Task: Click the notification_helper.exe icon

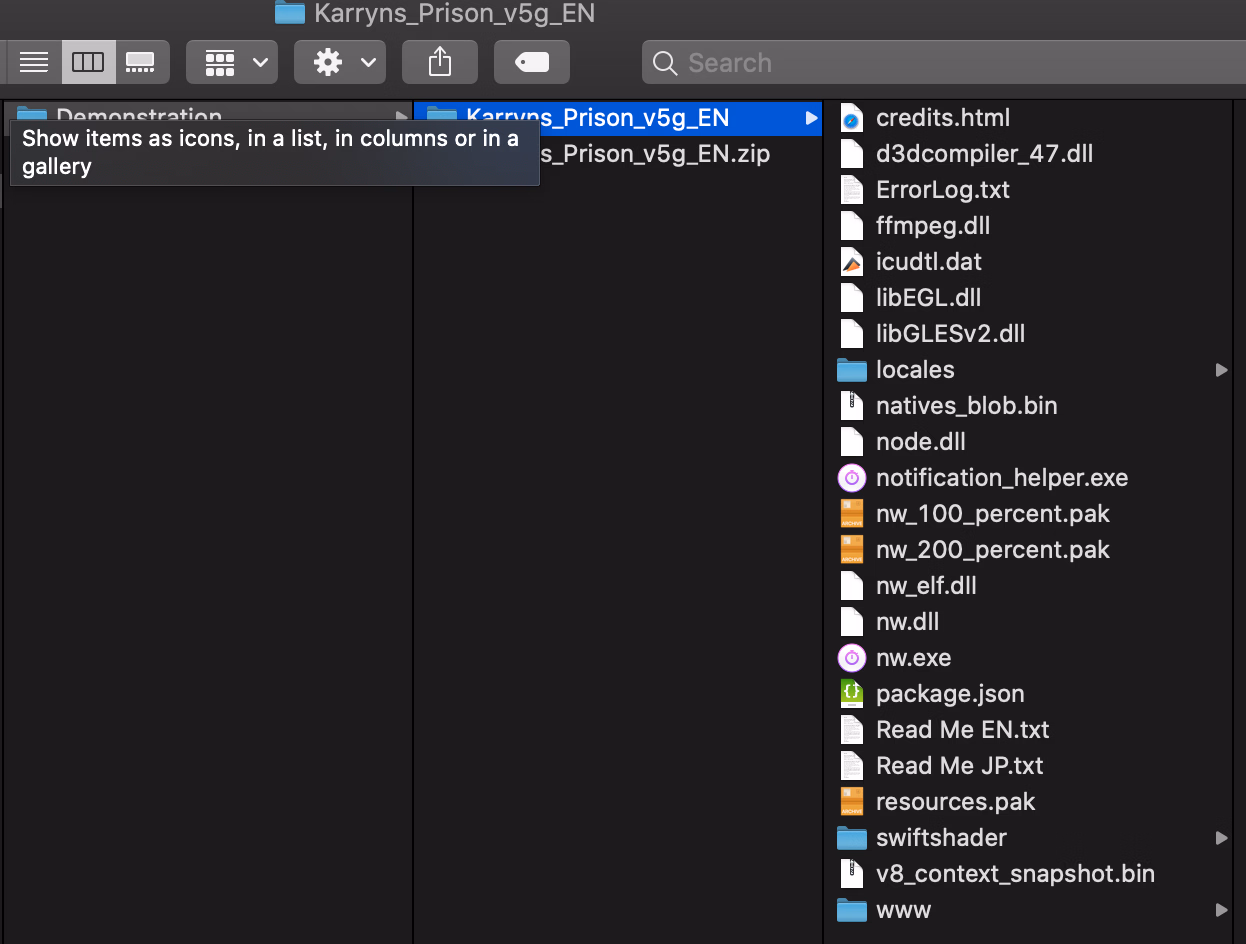Action: (x=852, y=478)
